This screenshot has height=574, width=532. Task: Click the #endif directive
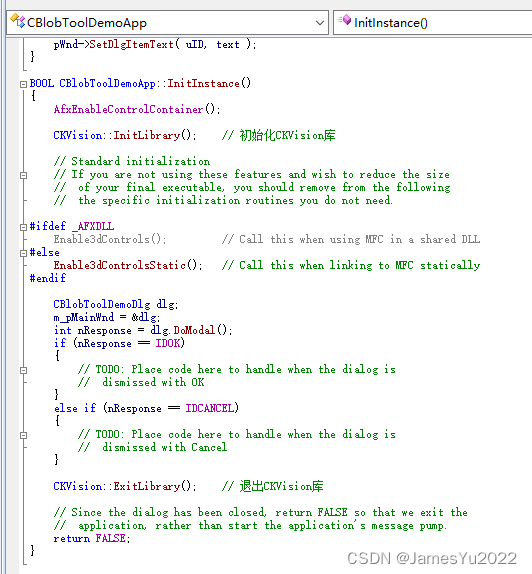(x=48, y=278)
